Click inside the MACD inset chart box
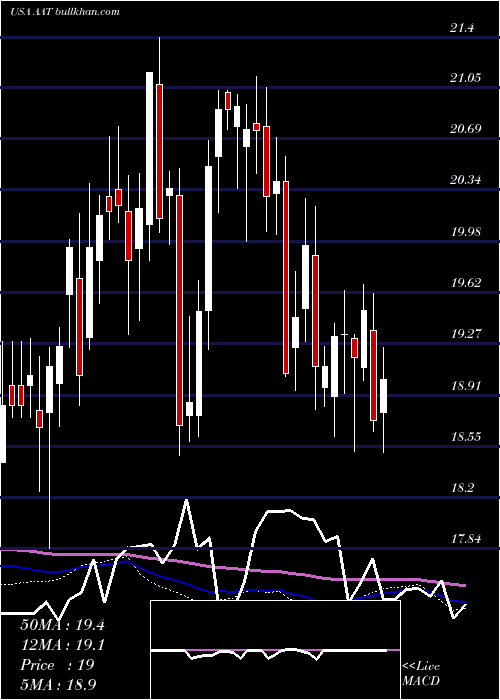 pos(275,650)
